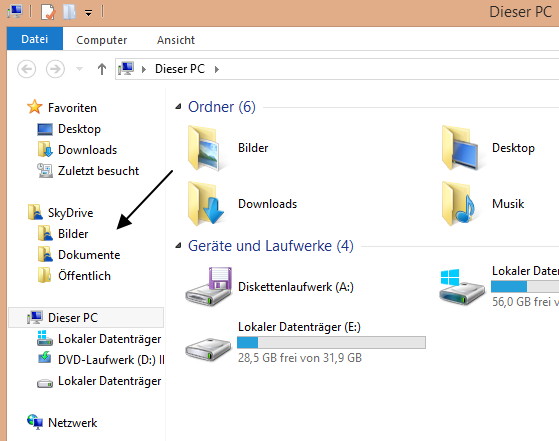This screenshot has width=559, height=441.
Task: Click the PC icon in the address bar
Action: point(126,68)
